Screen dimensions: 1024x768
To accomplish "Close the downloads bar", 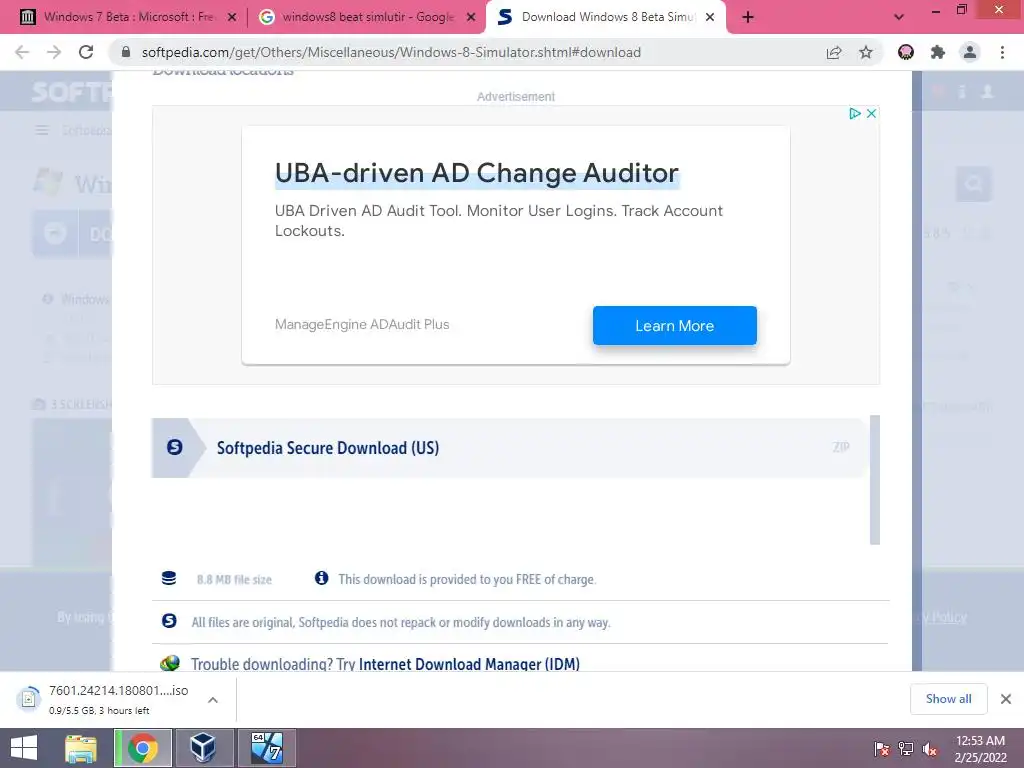I will point(1006,699).
